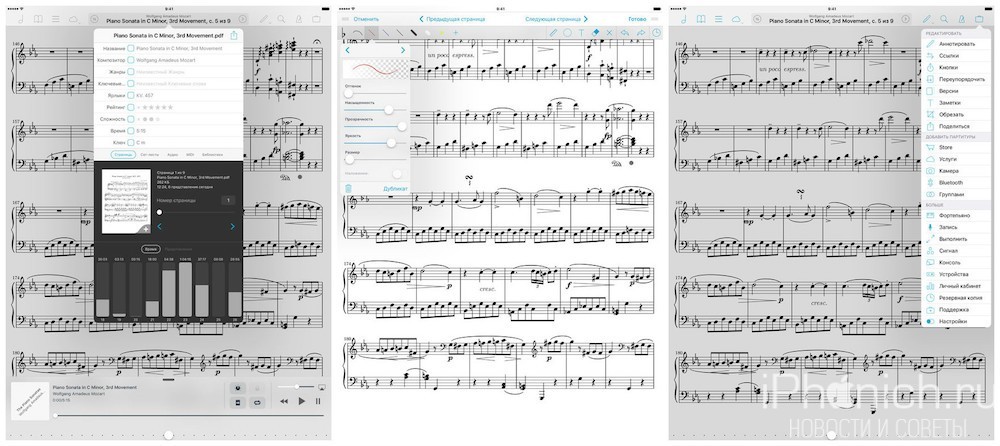Choose the circle shape tool
This screenshot has width=1000, height=446.
(567, 33)
